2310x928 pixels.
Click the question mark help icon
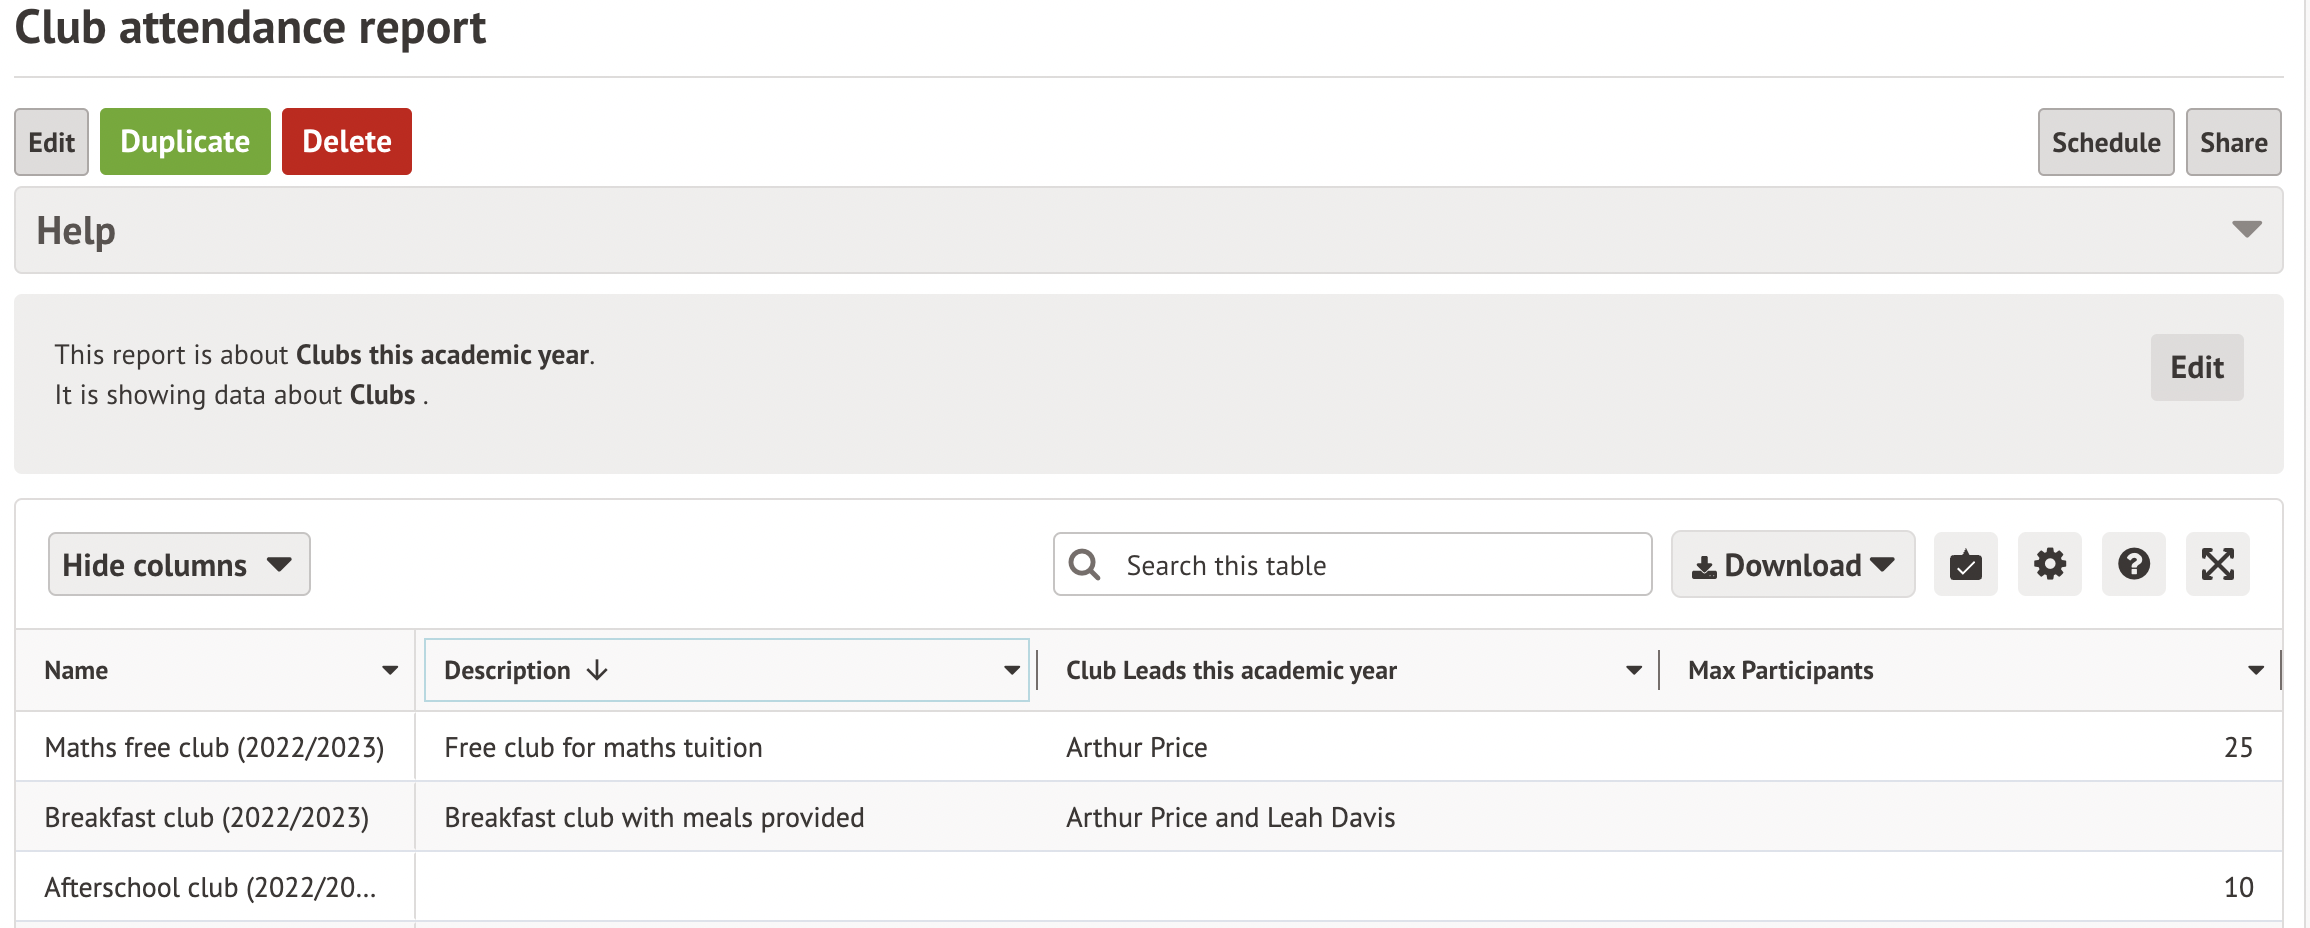[x=2133, y=565]
